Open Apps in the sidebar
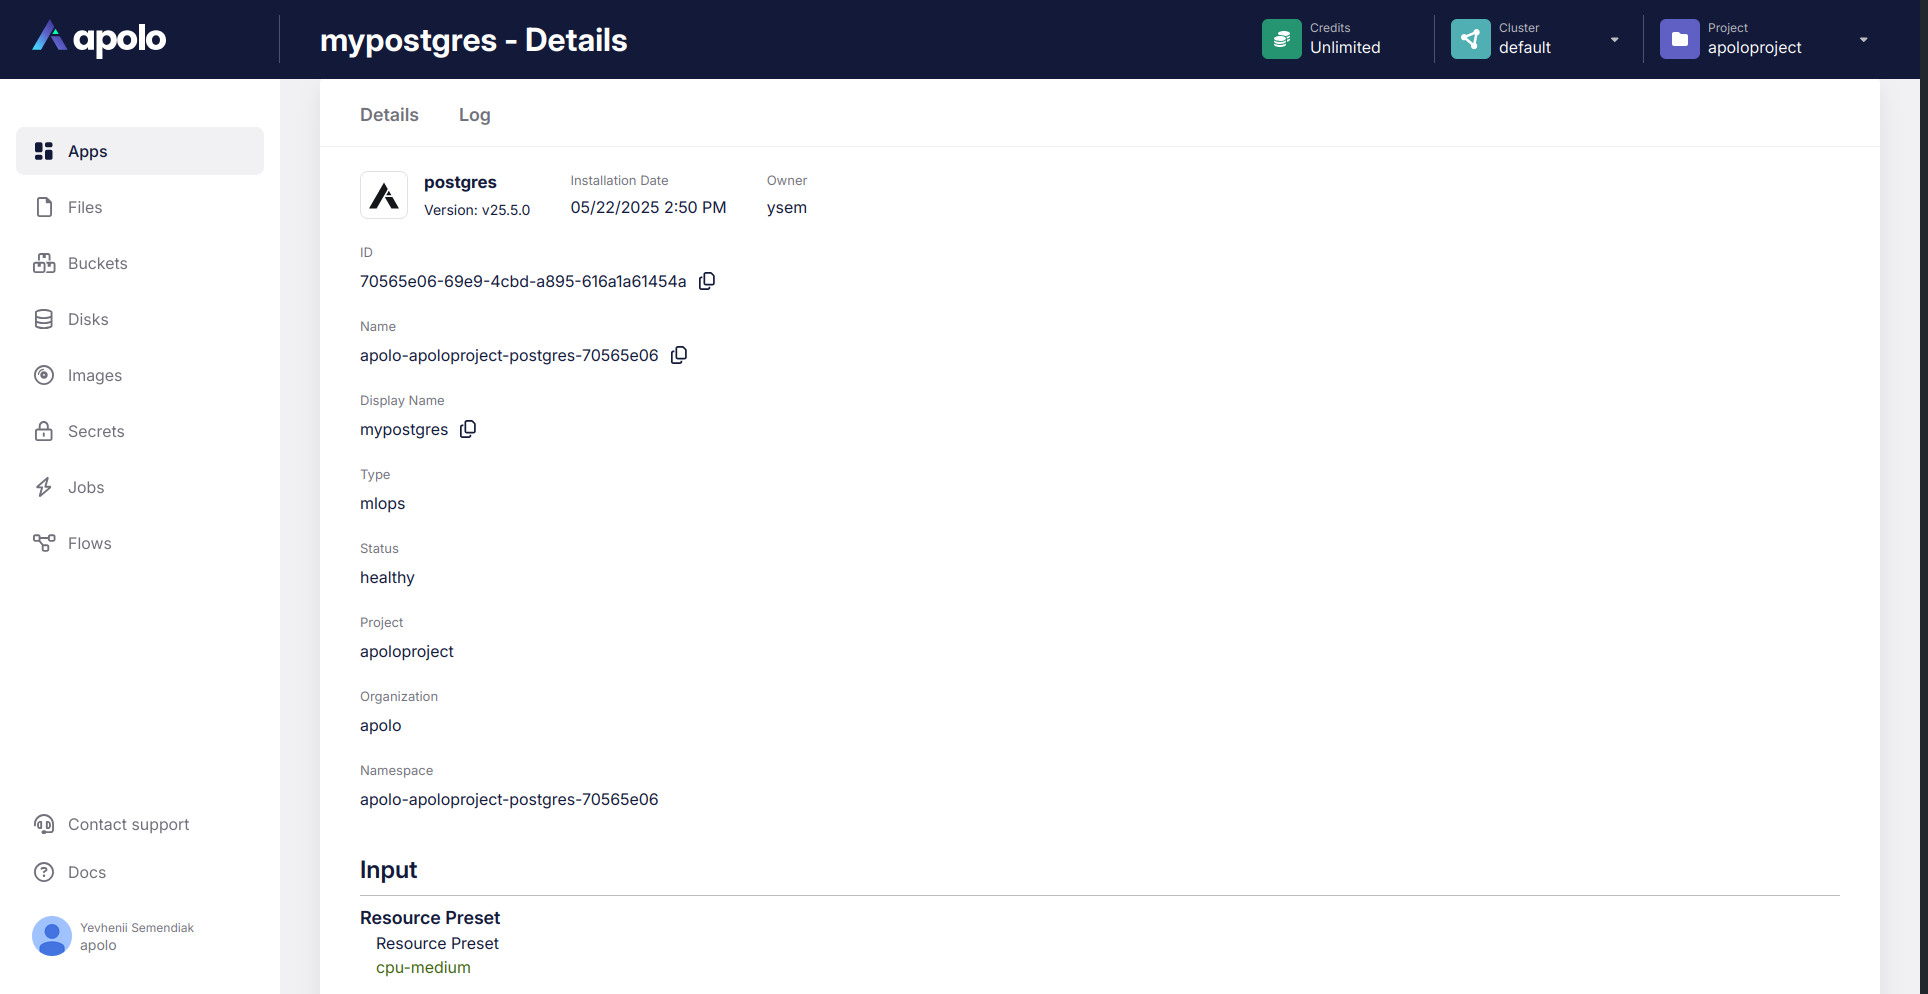This screenshot has width=1928, height=994. (x=88, y=151)
